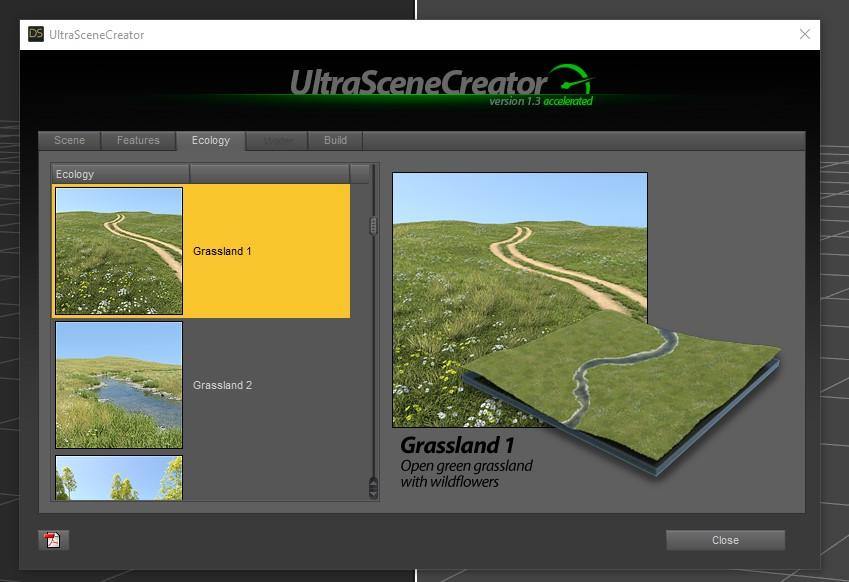
Task: Click the Grassland 2 list label
Action: 223,385
